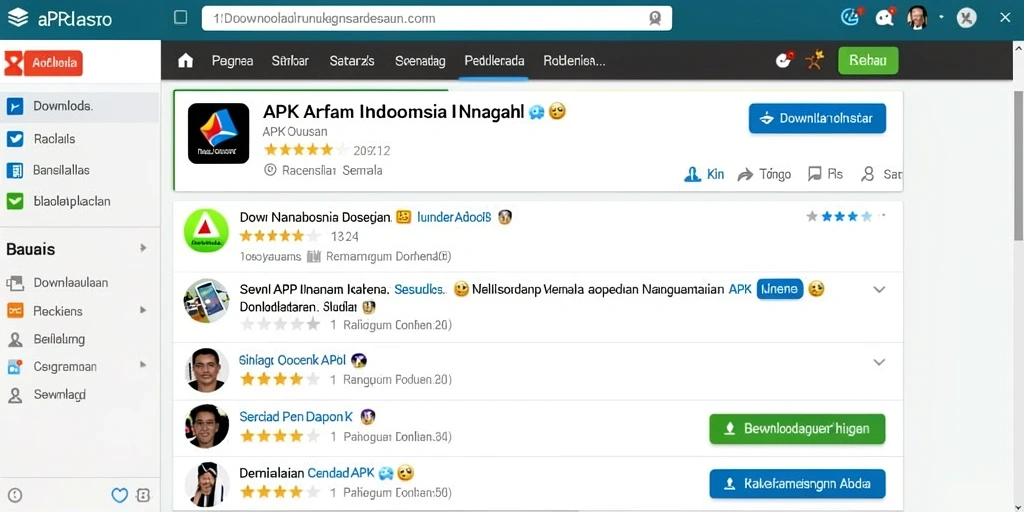Click the blue Kakefiameisngnn Abdia button
This screenshot has width=1024, height=512.
tap(797, 485)
